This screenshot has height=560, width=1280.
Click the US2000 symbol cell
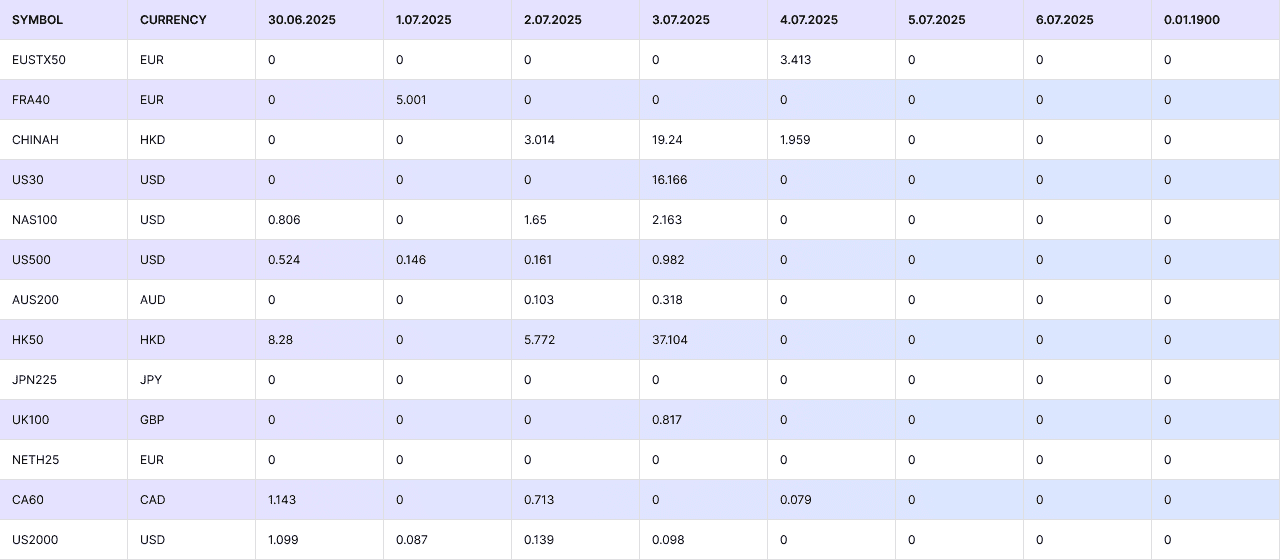pos(64,540)
